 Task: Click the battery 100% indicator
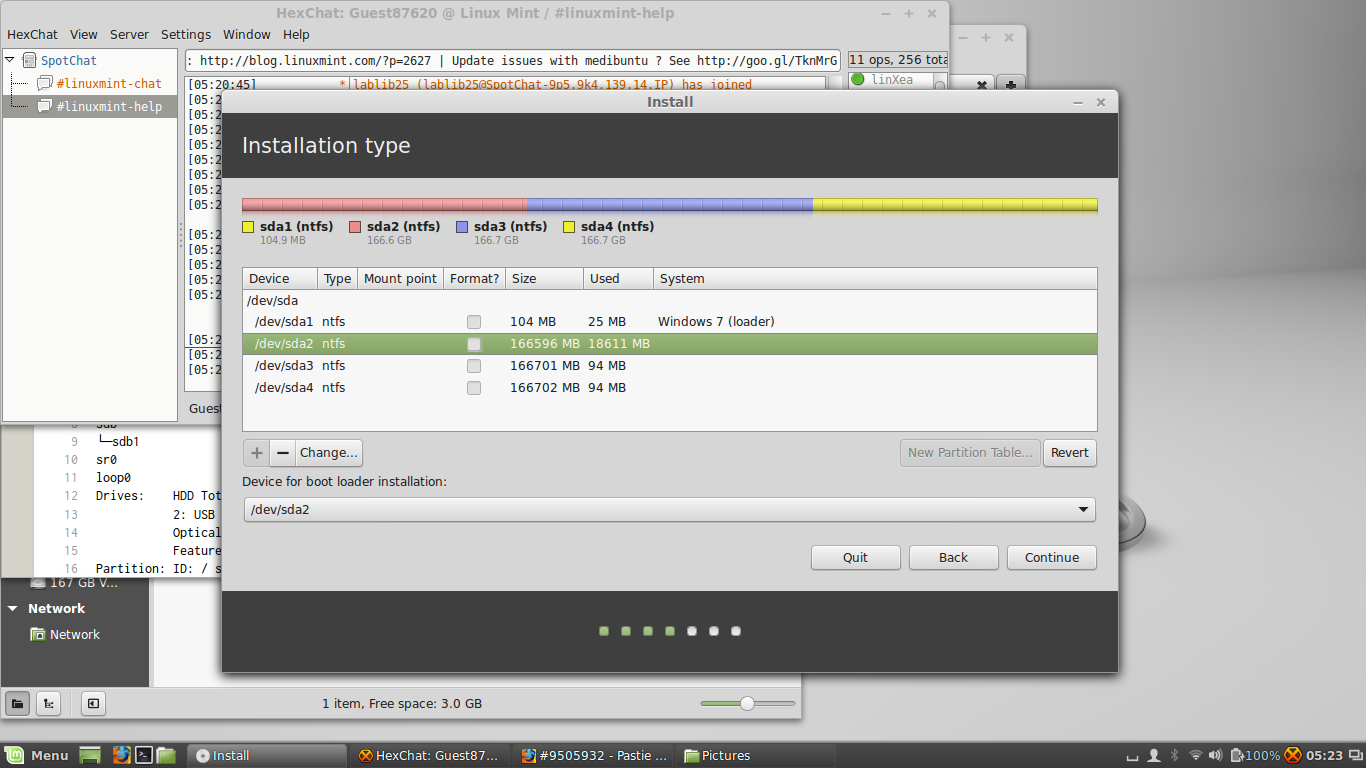click(1255, 755)
